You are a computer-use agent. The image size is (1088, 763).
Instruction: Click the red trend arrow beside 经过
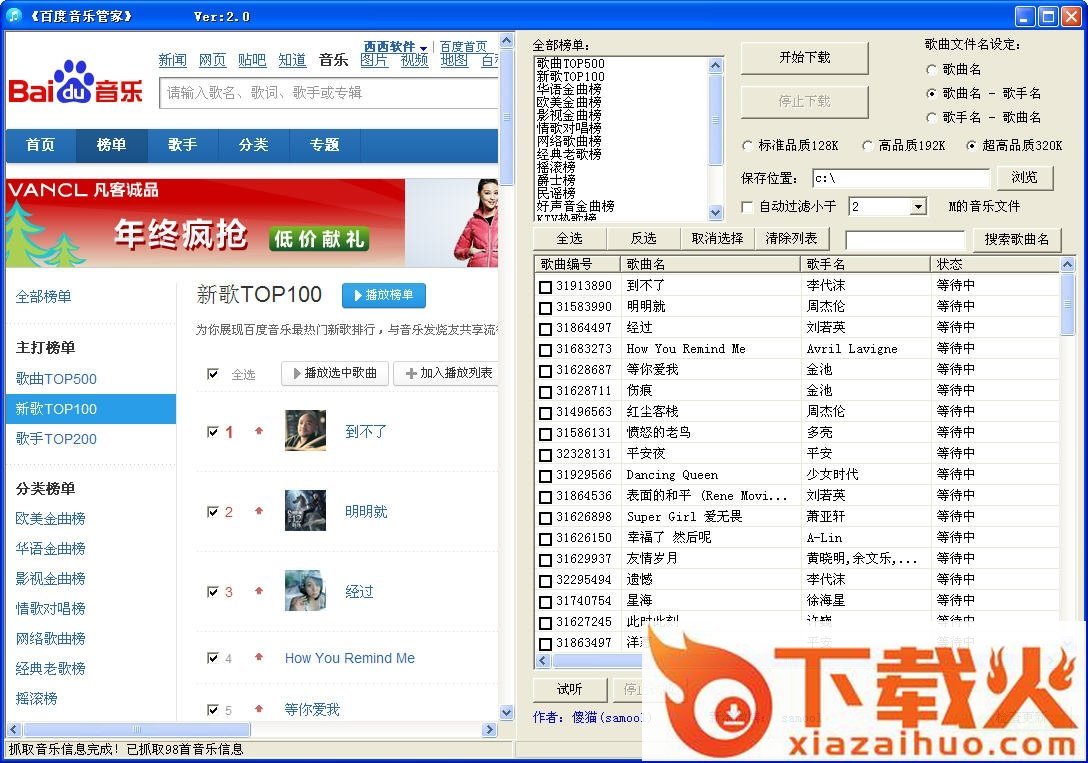coord(259,591)
